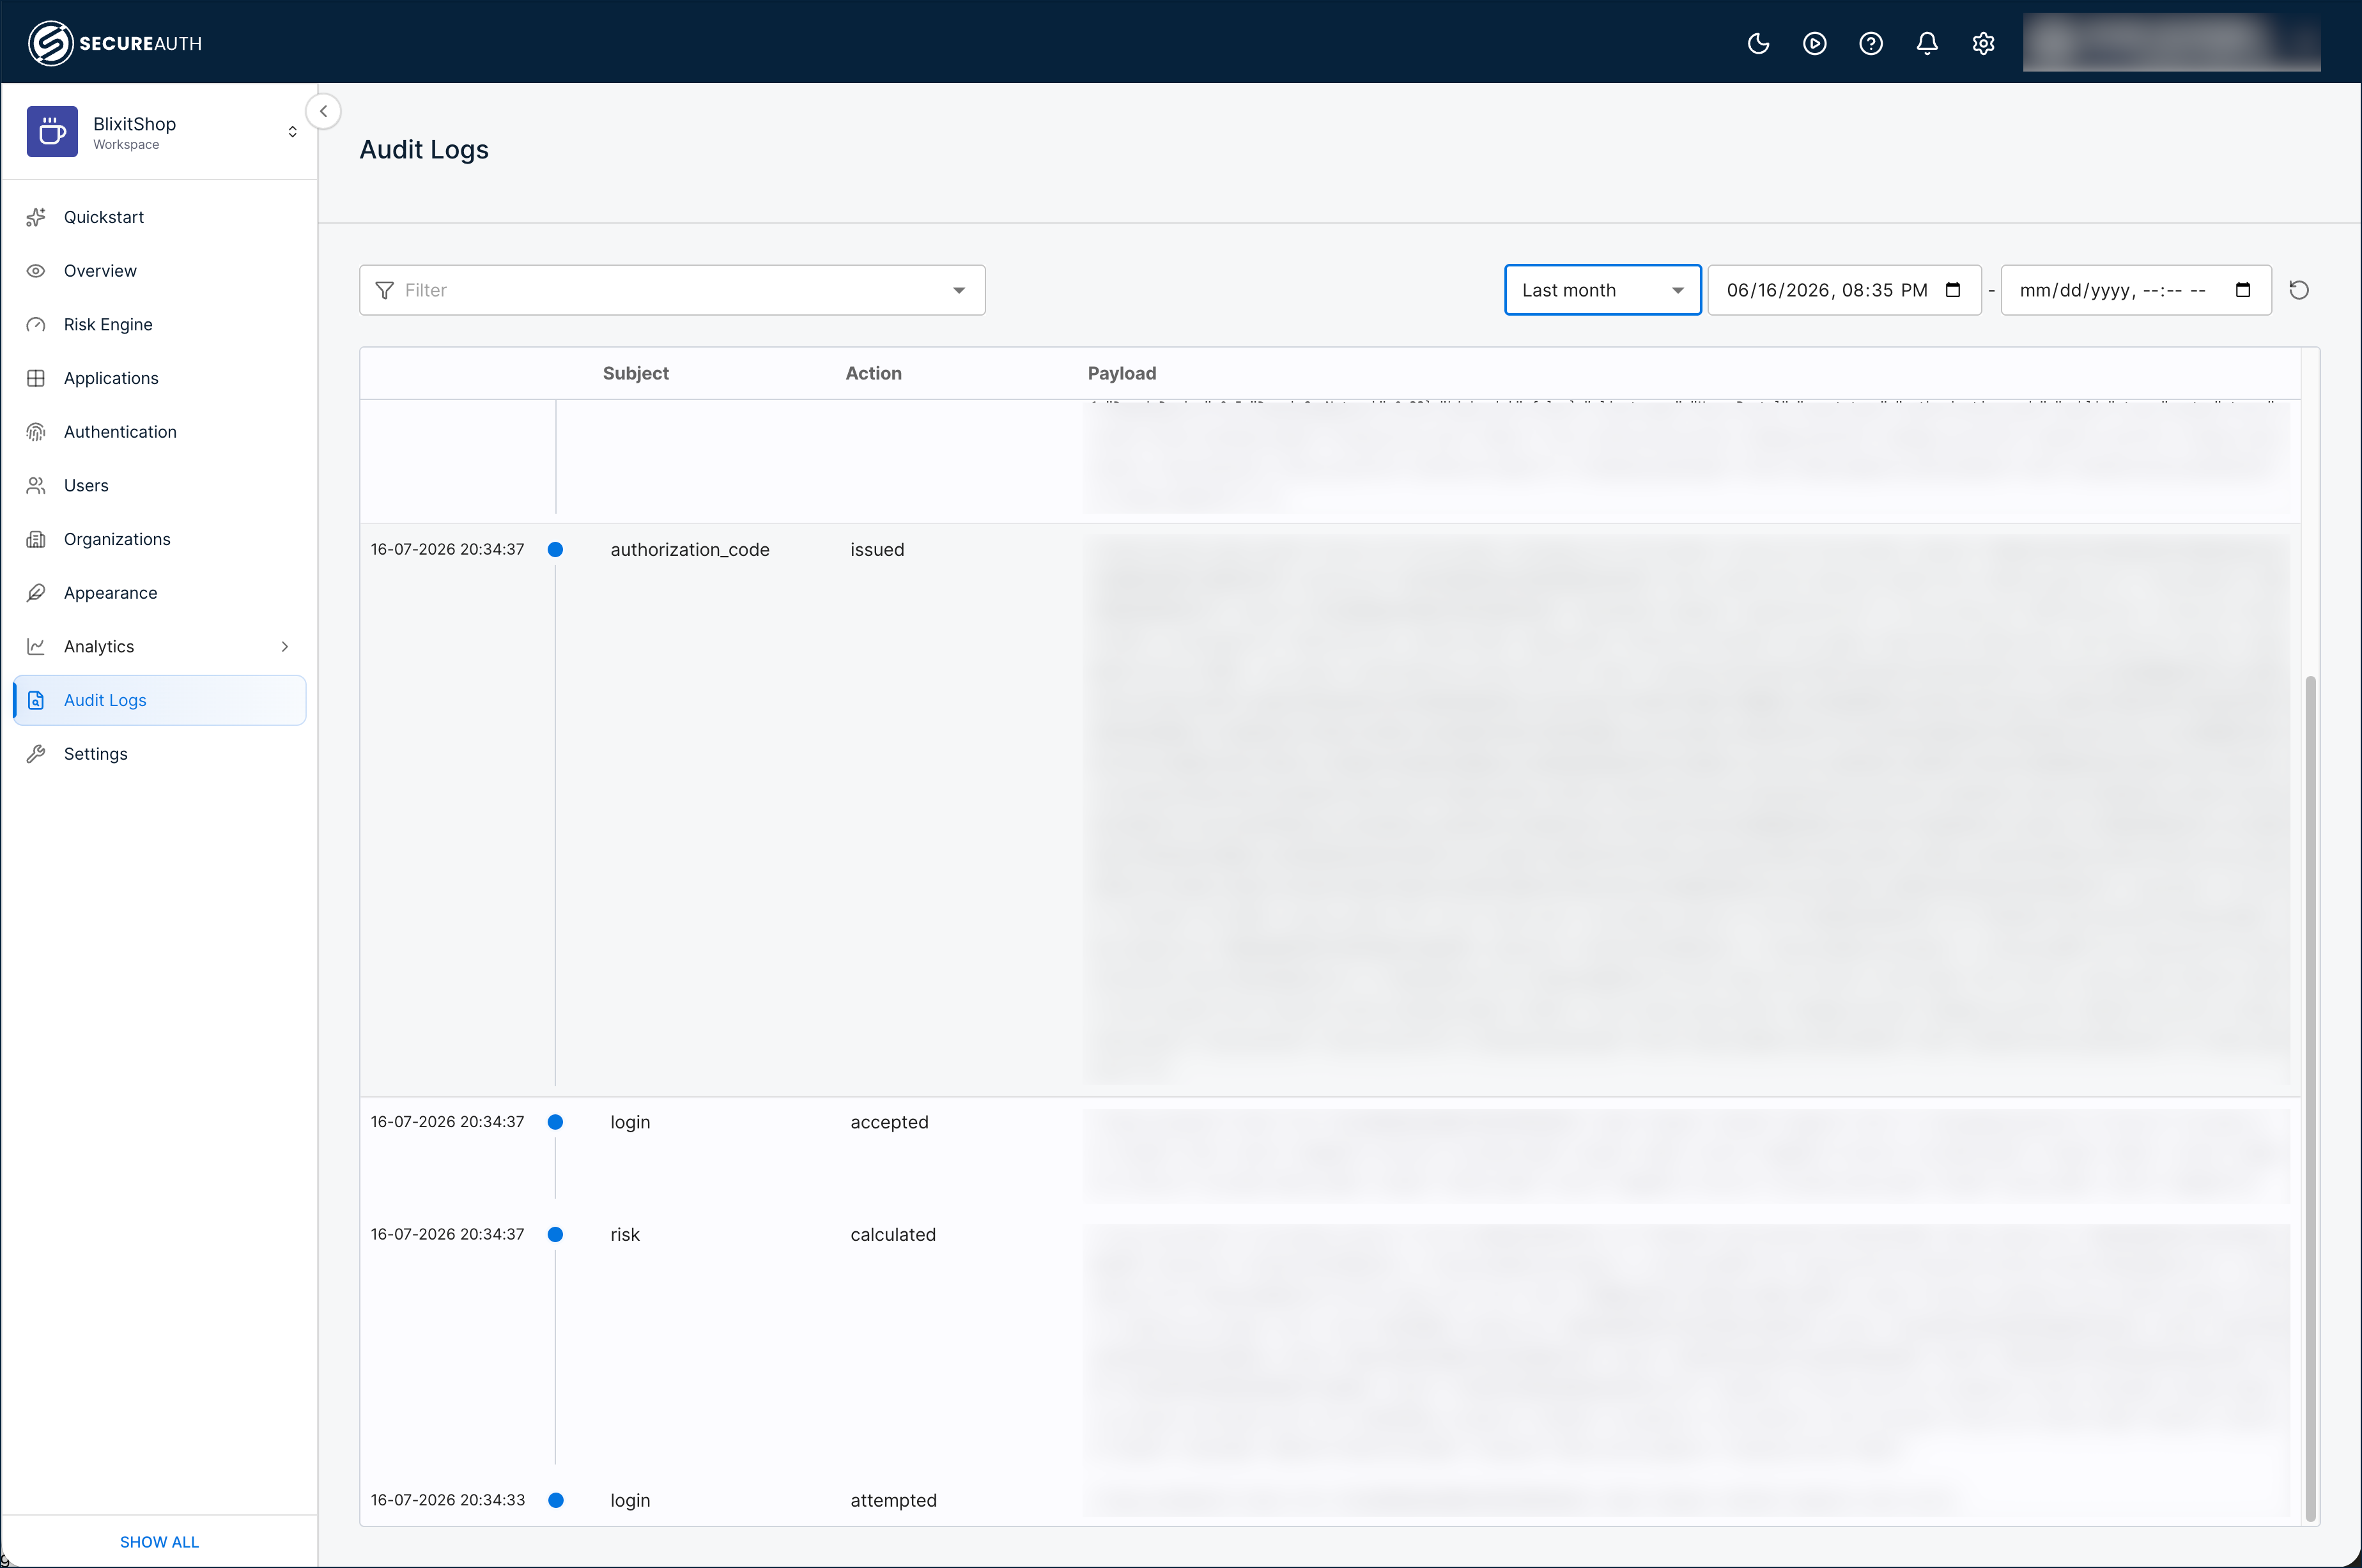Click the accepted action cell
2362x1568 pixels.
coord(889,1122)
